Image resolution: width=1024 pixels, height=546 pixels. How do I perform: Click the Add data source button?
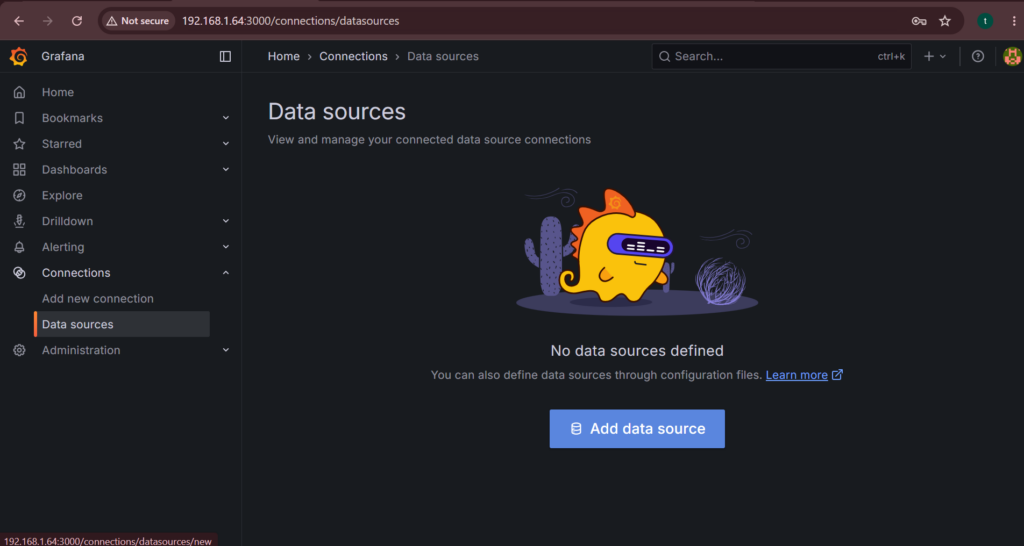[x=637, y=428]
